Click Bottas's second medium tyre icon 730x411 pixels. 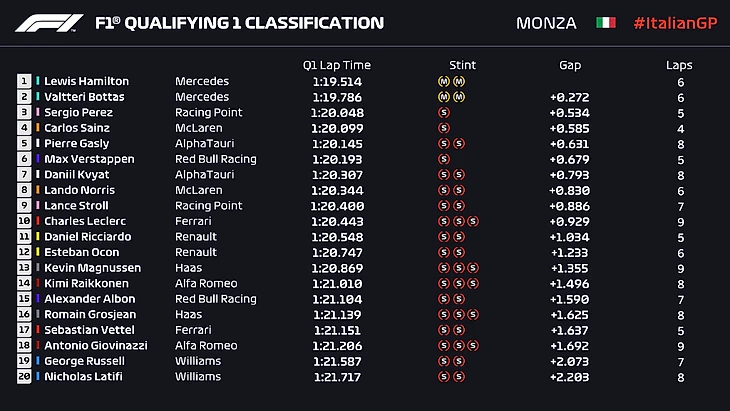459,97
